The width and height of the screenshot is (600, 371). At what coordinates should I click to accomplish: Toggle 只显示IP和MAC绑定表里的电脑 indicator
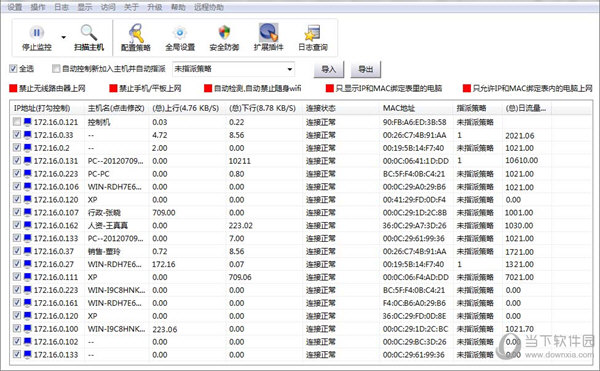[329, 89]
